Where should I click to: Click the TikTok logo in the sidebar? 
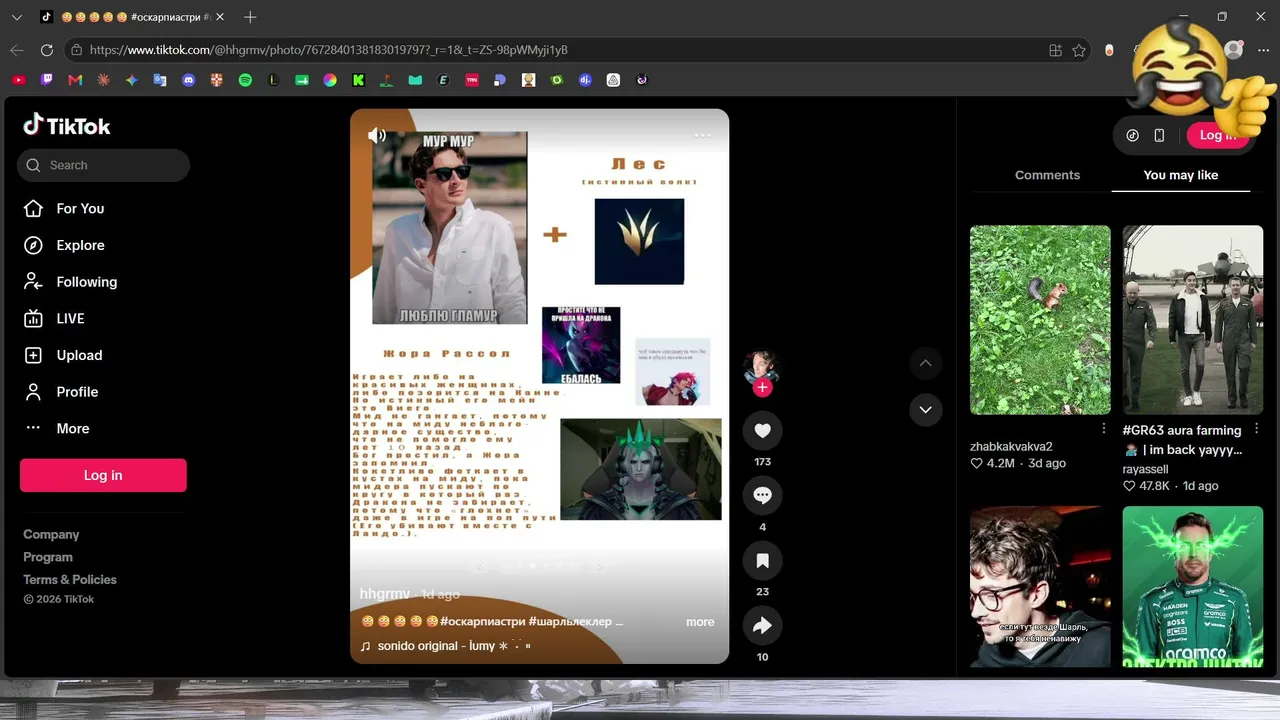click(67, 125)
